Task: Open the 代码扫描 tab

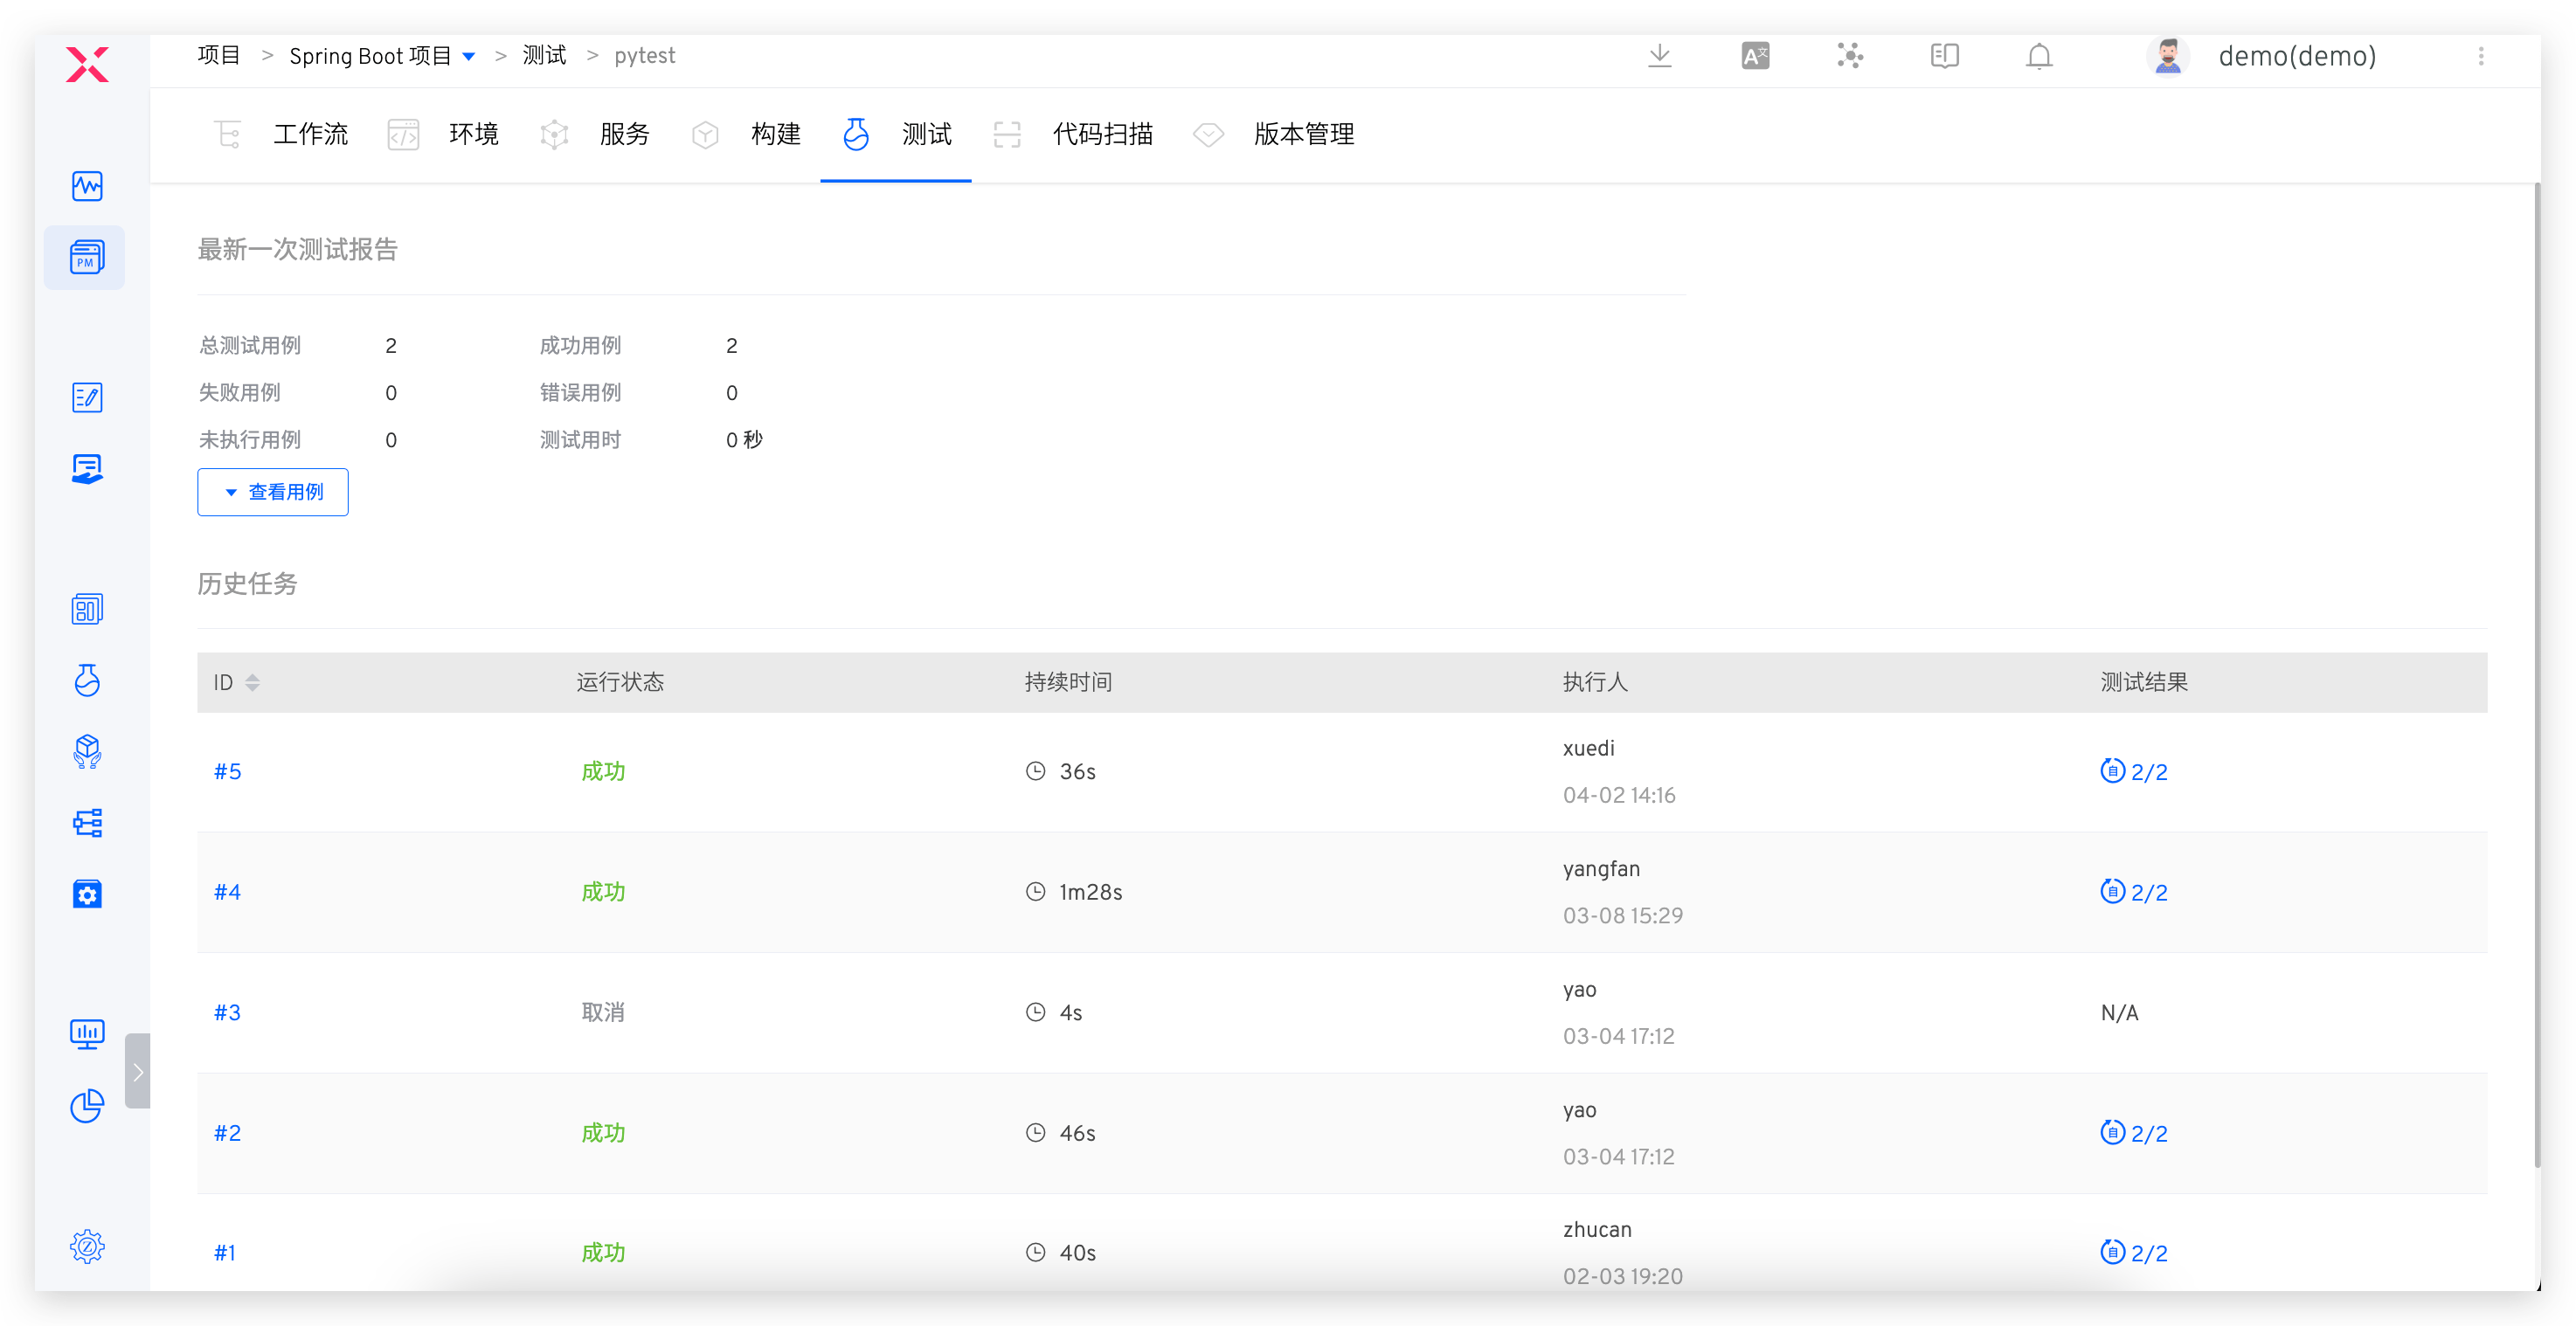Action: coord(1103,134)
